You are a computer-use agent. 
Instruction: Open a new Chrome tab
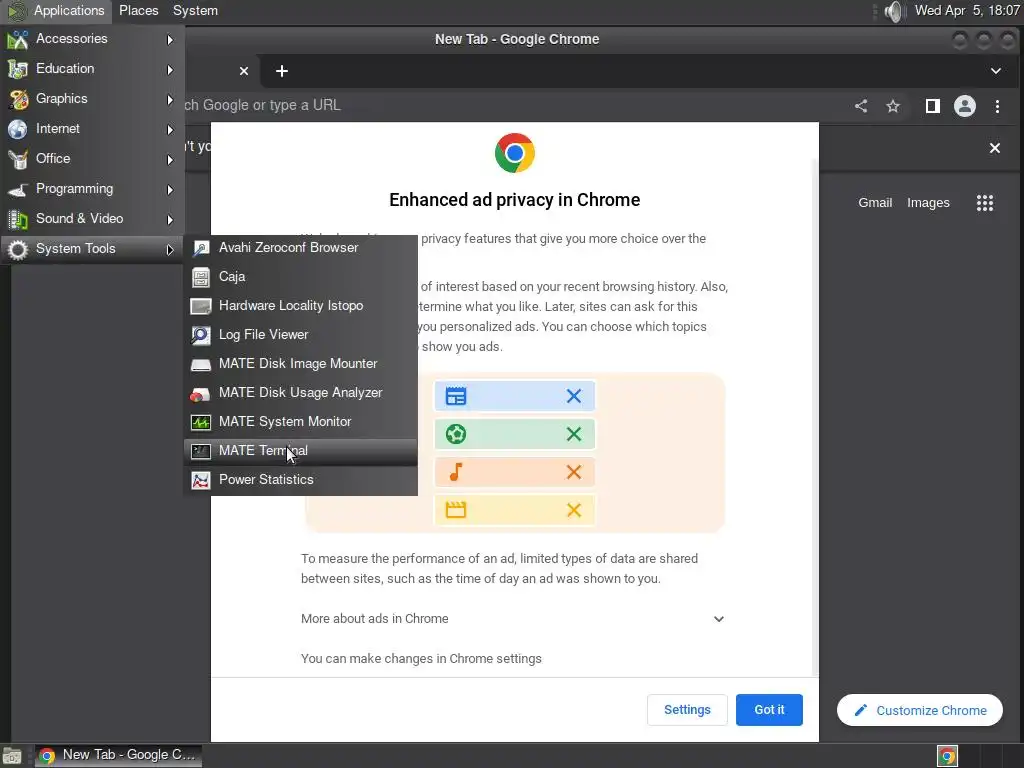tap(281, 71)
